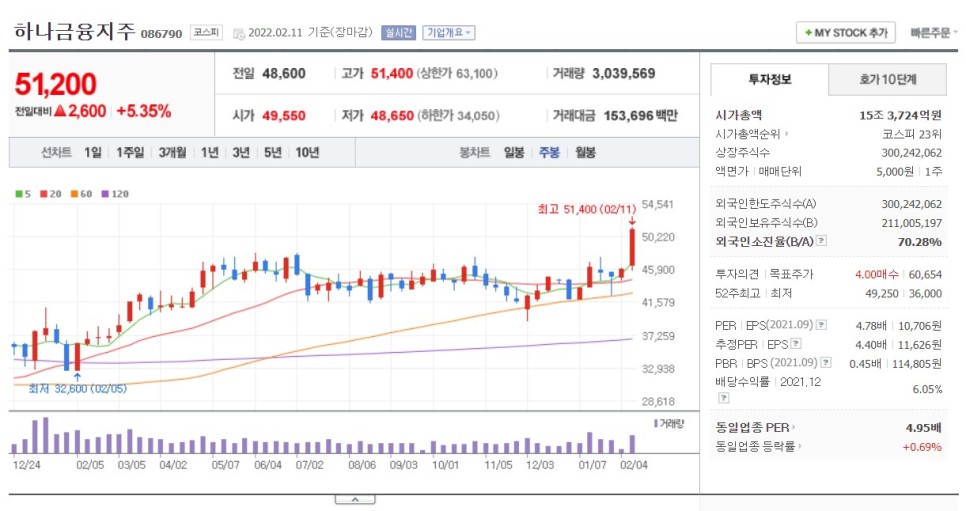Click the 동일업종 PER link

coord(752,427)
